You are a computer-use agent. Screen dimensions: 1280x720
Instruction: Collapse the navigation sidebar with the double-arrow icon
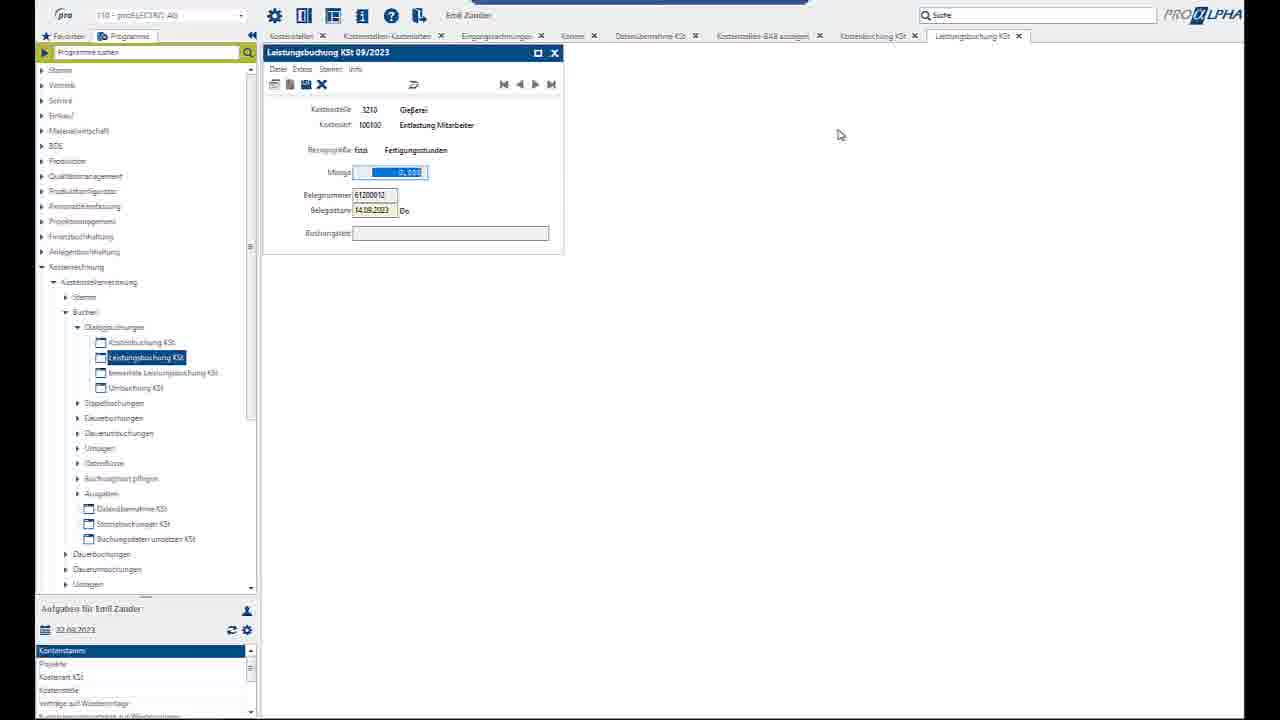(x=252, y=36)
